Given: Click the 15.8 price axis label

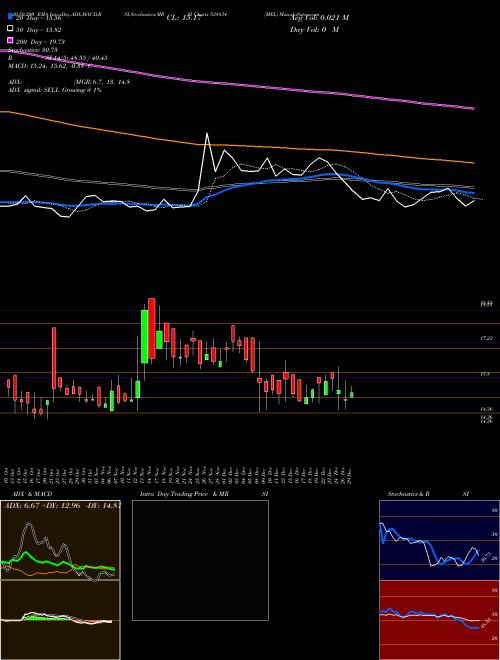Looking at the screenshot, I should pyautogui.click(x=485, y=374).
